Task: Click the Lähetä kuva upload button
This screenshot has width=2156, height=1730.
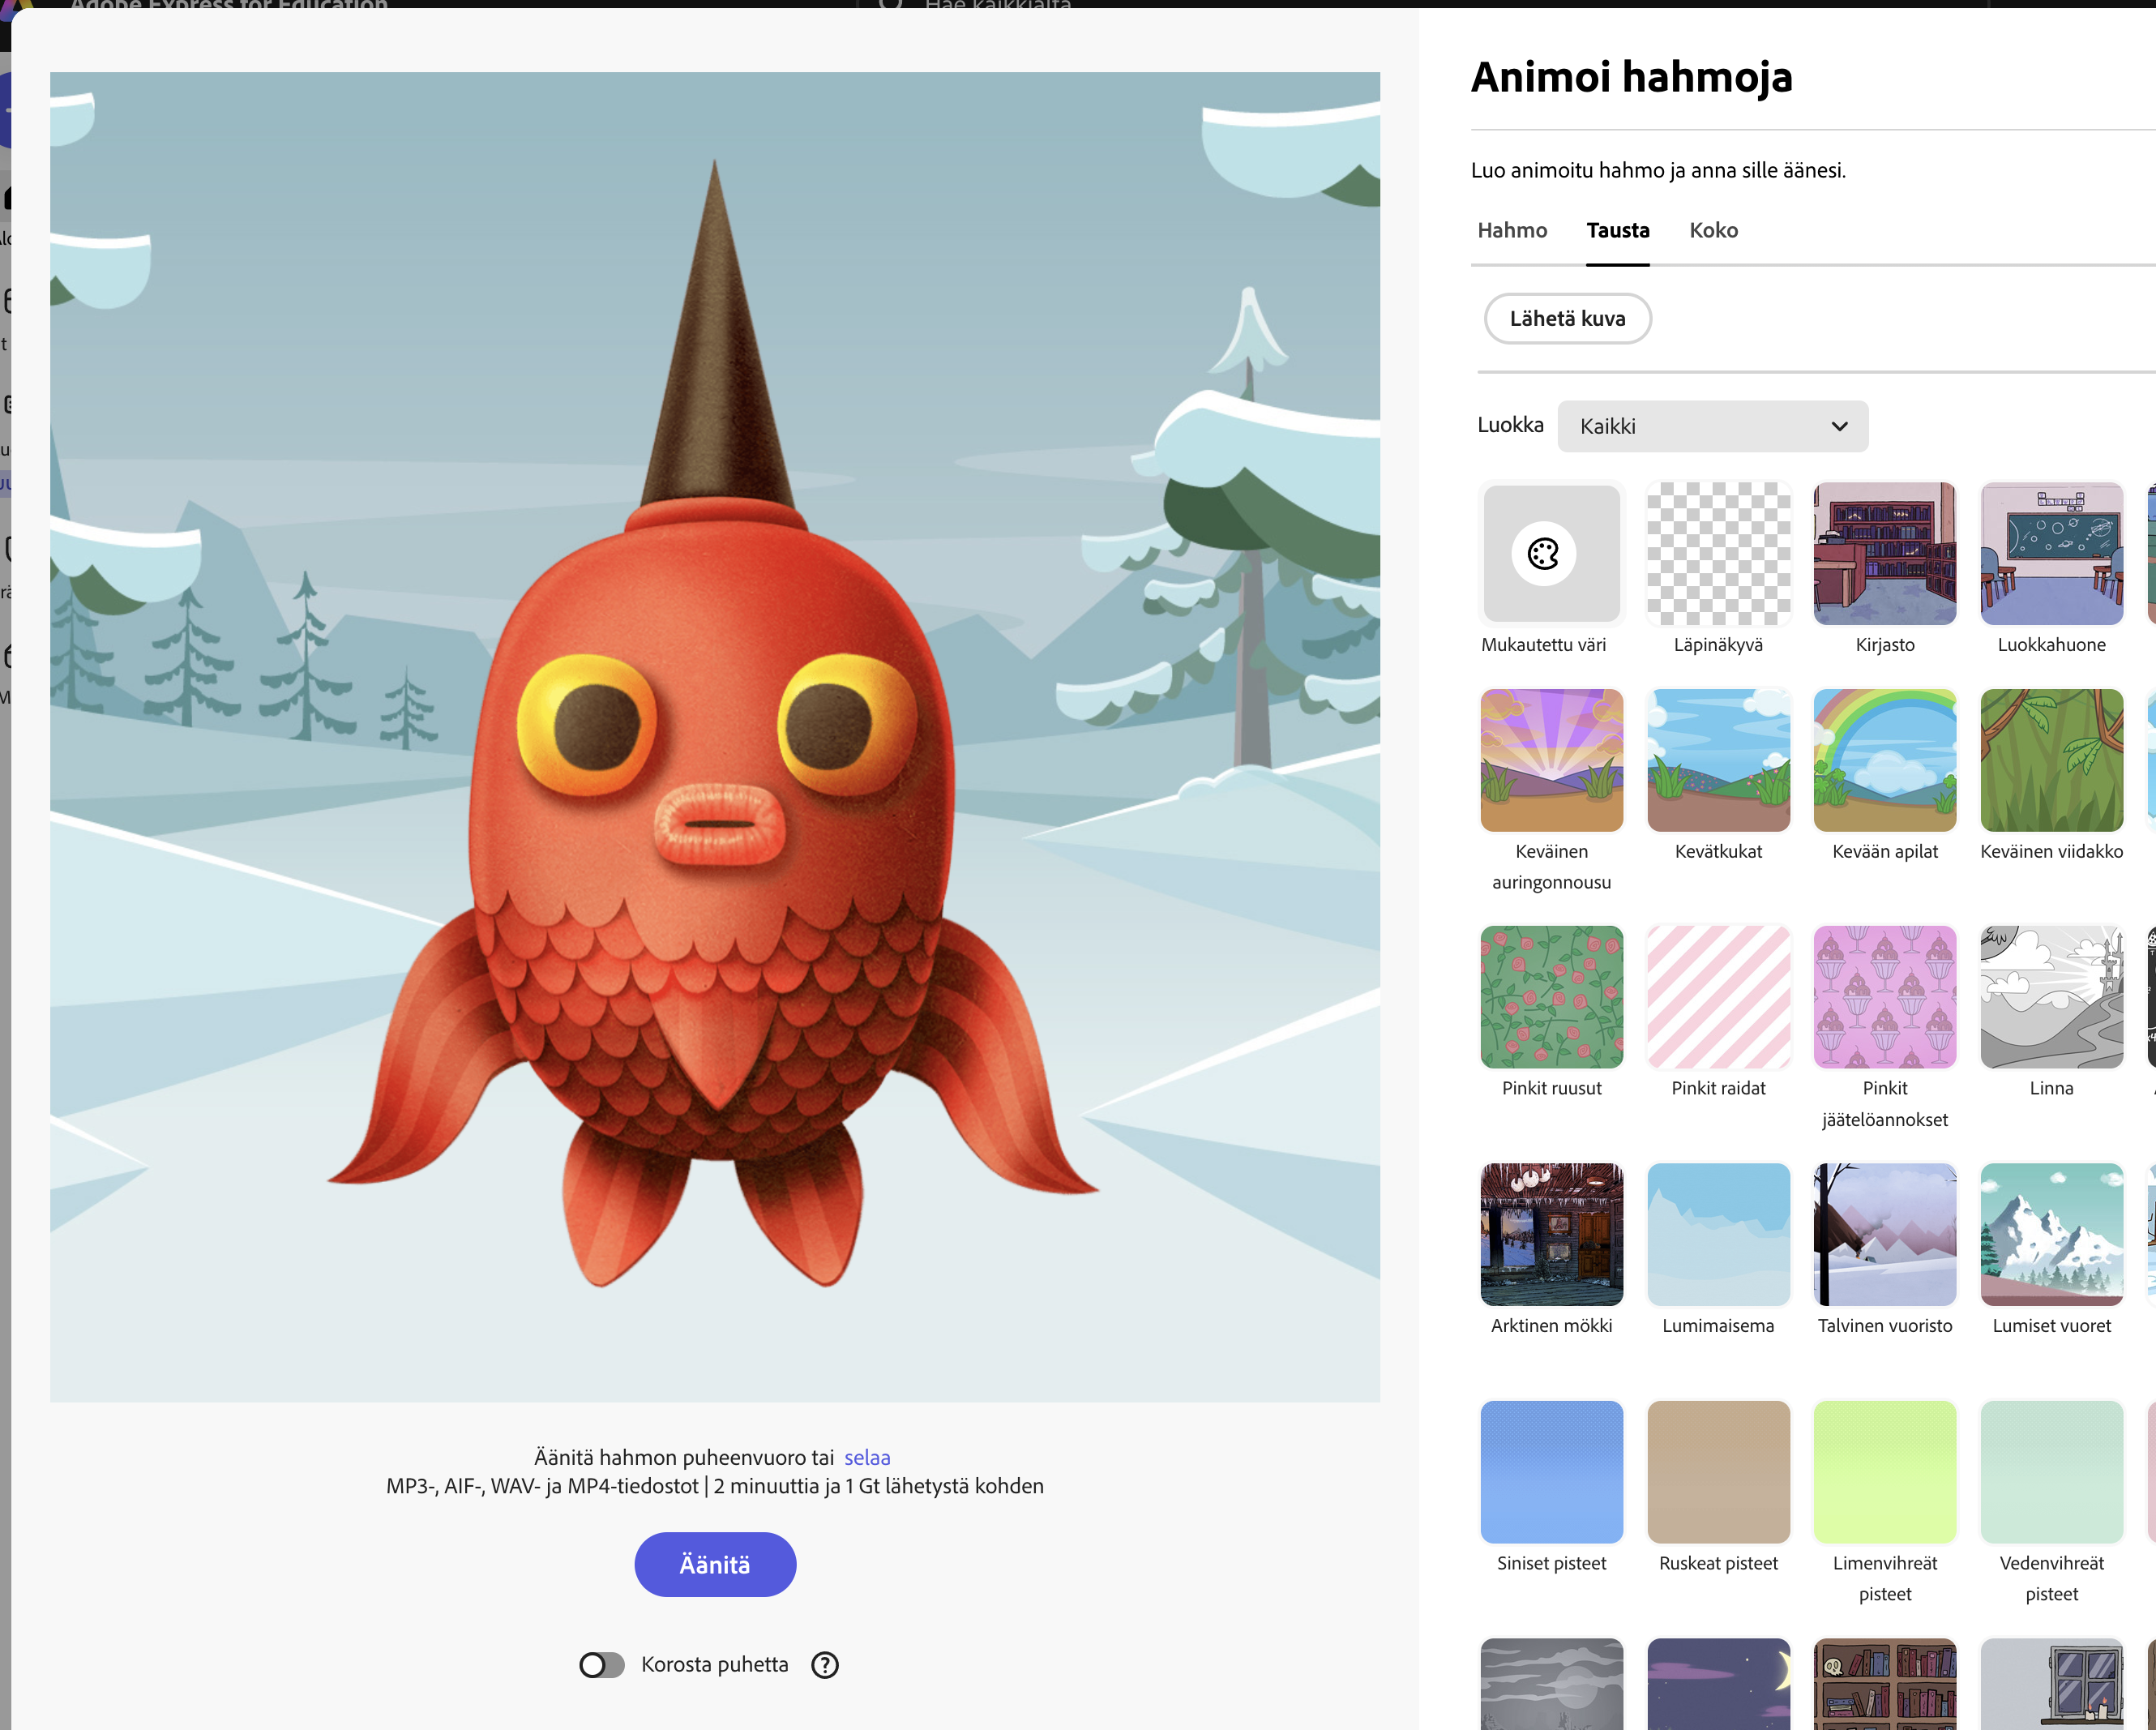Action: tap(1567, 318)
